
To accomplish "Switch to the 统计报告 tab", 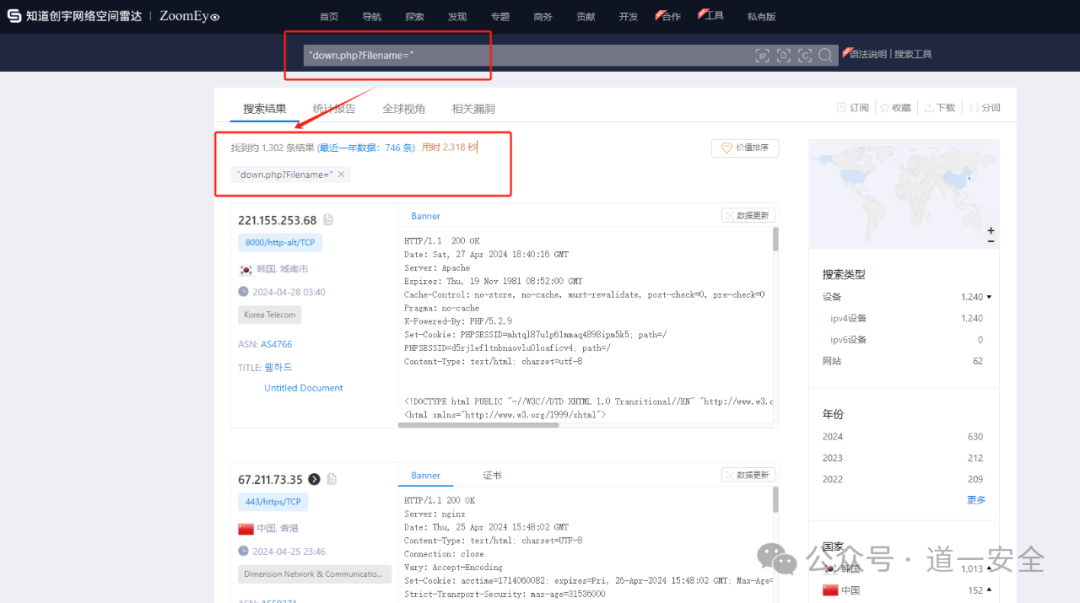I will [334, 109].
